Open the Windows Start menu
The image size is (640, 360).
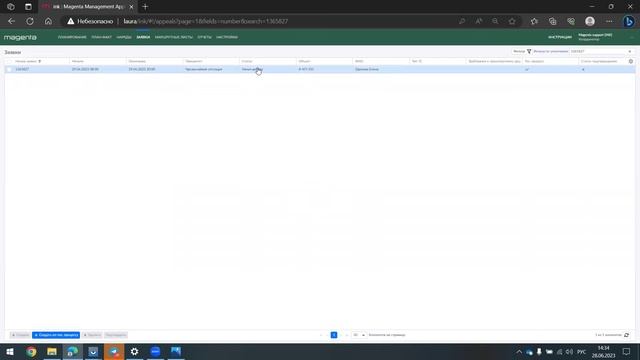pos(10,351)
